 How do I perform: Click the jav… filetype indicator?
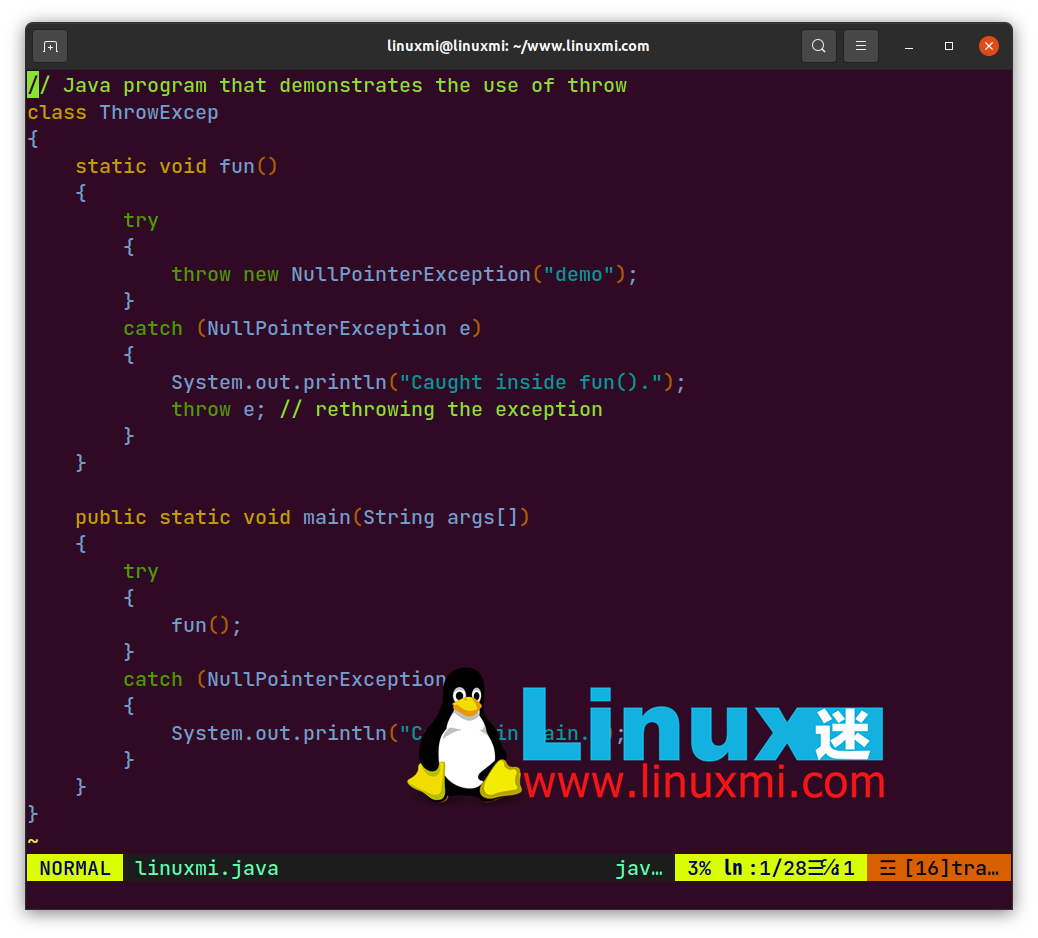[639, 868]
